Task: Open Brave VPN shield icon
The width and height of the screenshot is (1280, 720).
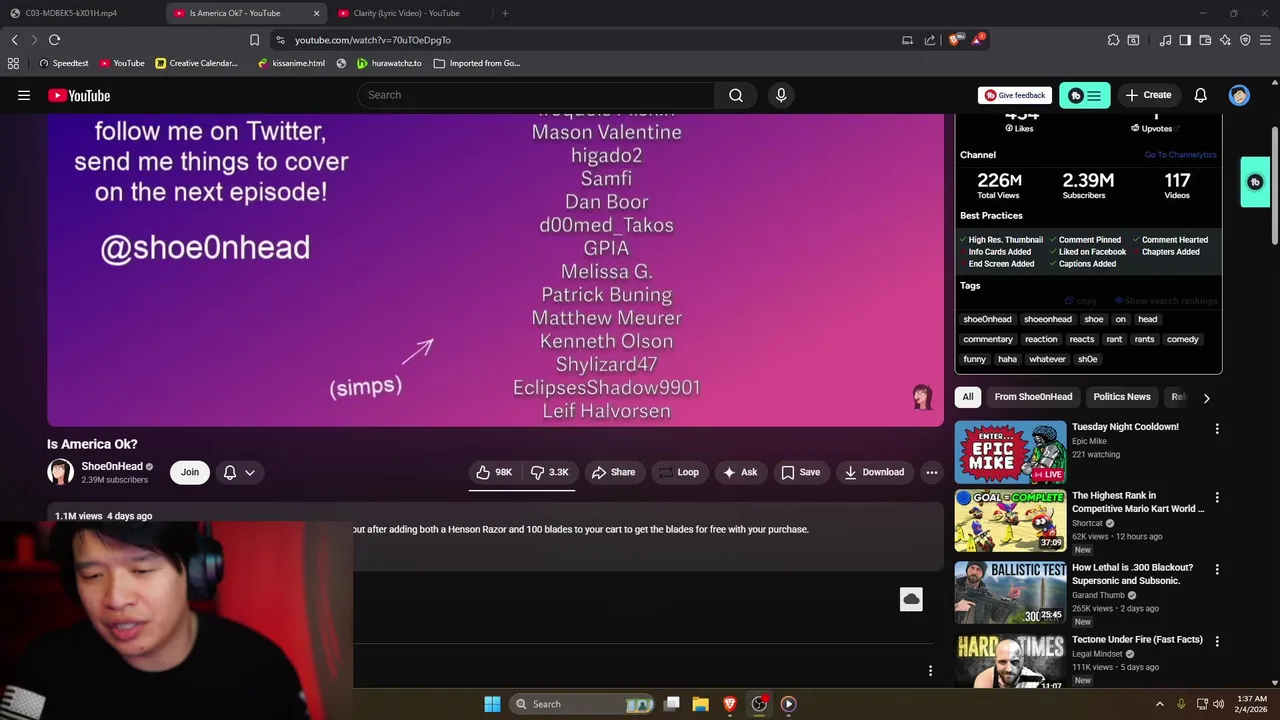Action: (1245, 40)
